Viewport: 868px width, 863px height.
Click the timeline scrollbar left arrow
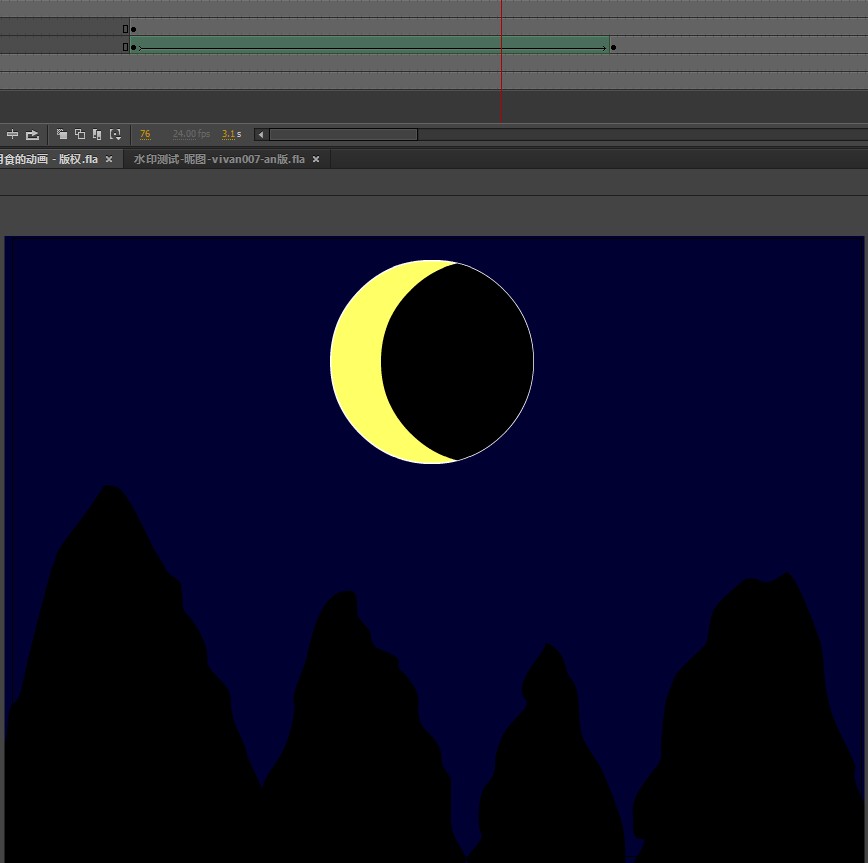[x=261, y=134]
